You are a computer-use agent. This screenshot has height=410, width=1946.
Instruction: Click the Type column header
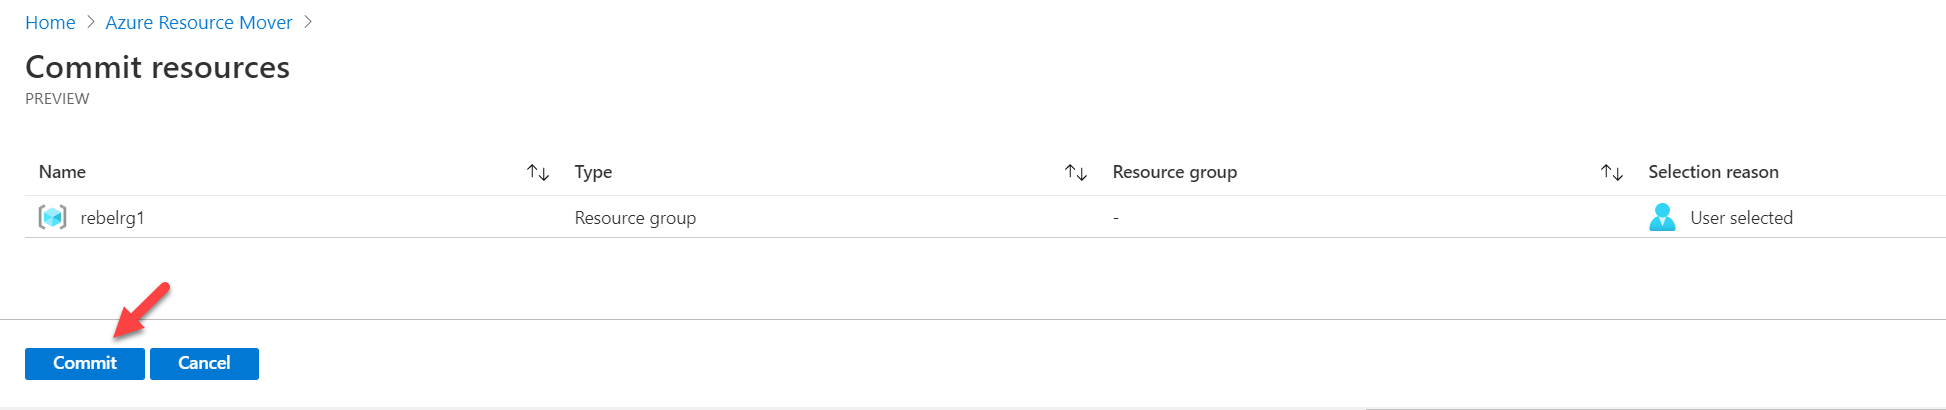pos(593,172)
